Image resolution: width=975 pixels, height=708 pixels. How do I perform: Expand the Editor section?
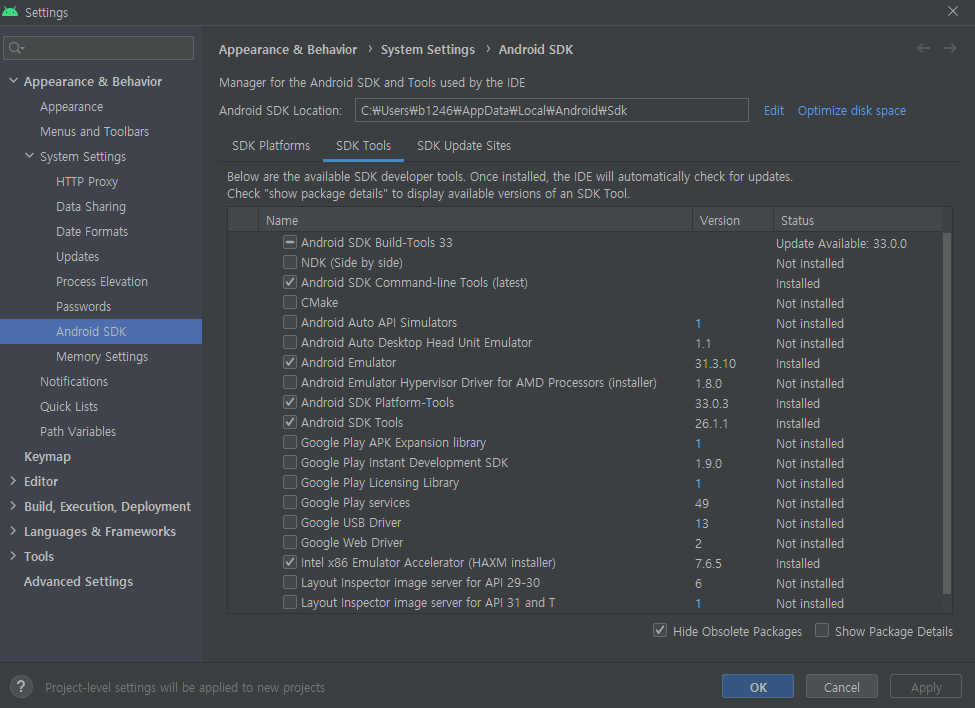(x=13, y=481)
